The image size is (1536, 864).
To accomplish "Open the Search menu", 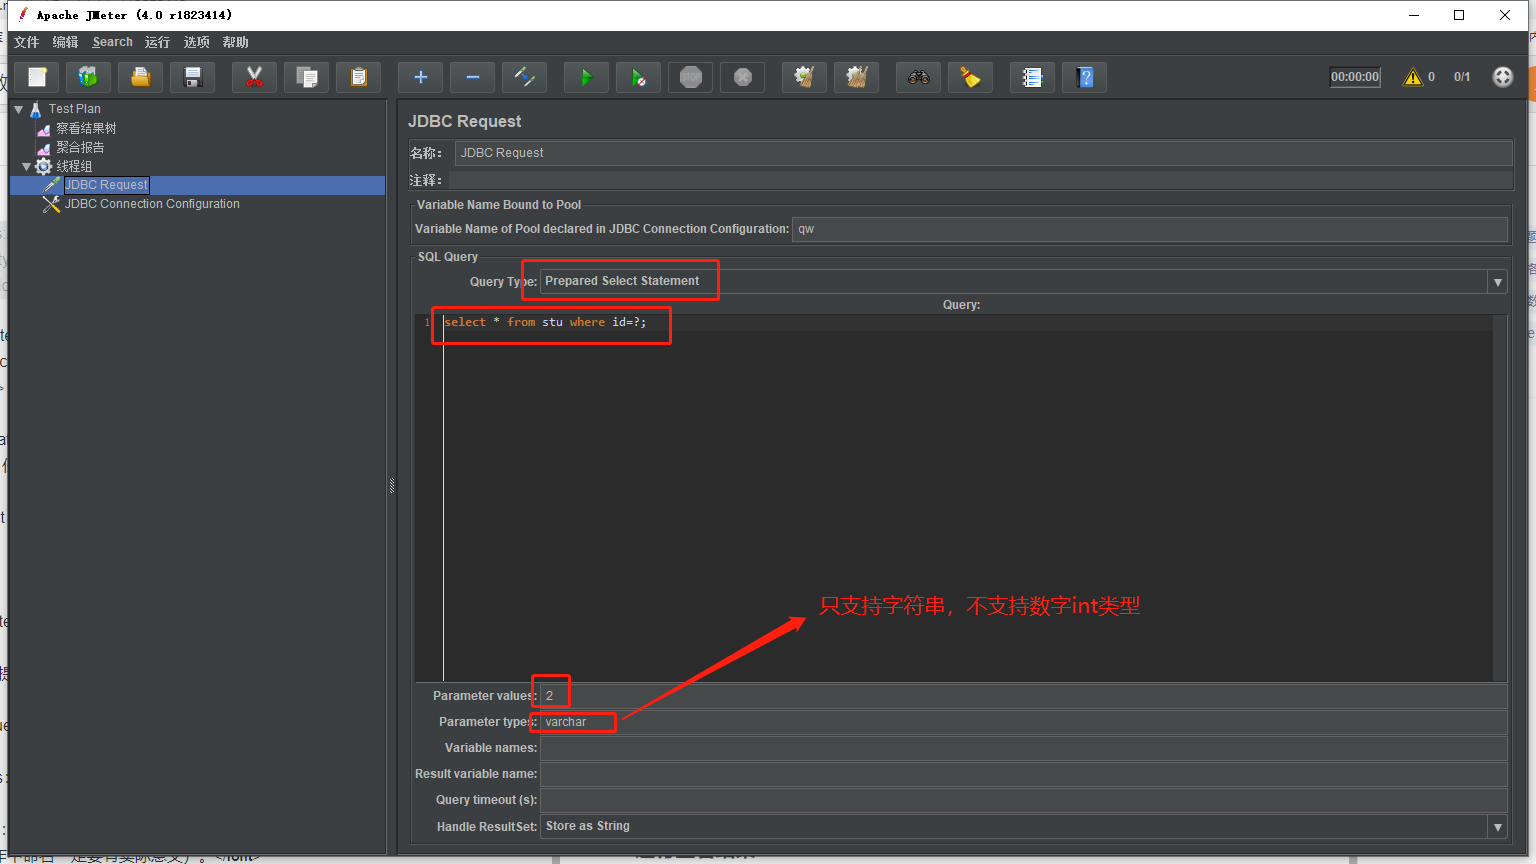I will pos(113,42).
